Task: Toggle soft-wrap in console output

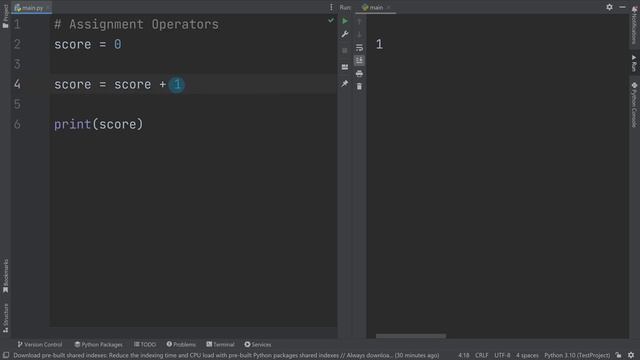Action: [x=359, y=48]
